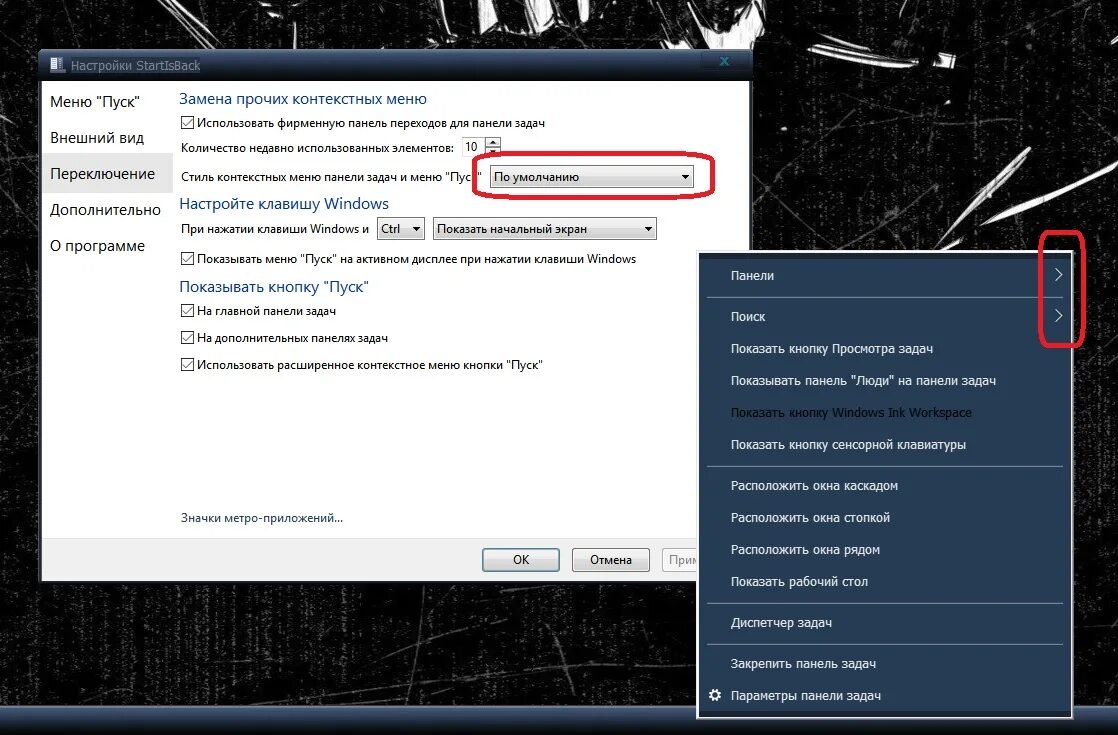This screenshot has height=735, width=1118.
Task: Open Диспетчер задач from the context menu
Action: coord(885,622)
